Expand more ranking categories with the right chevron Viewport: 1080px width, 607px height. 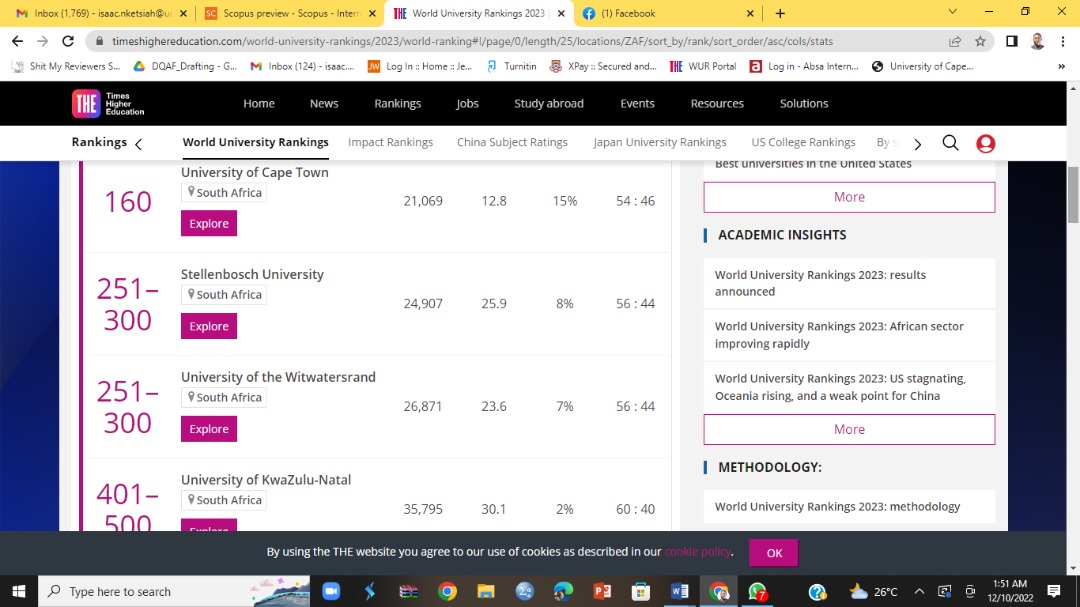click(x=917, y=143)
